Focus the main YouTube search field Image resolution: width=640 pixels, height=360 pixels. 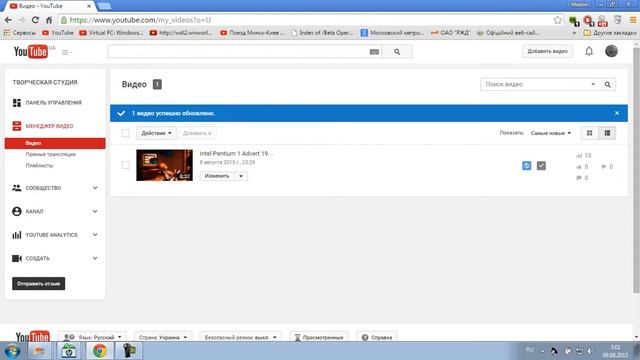[x=238, y=52]
